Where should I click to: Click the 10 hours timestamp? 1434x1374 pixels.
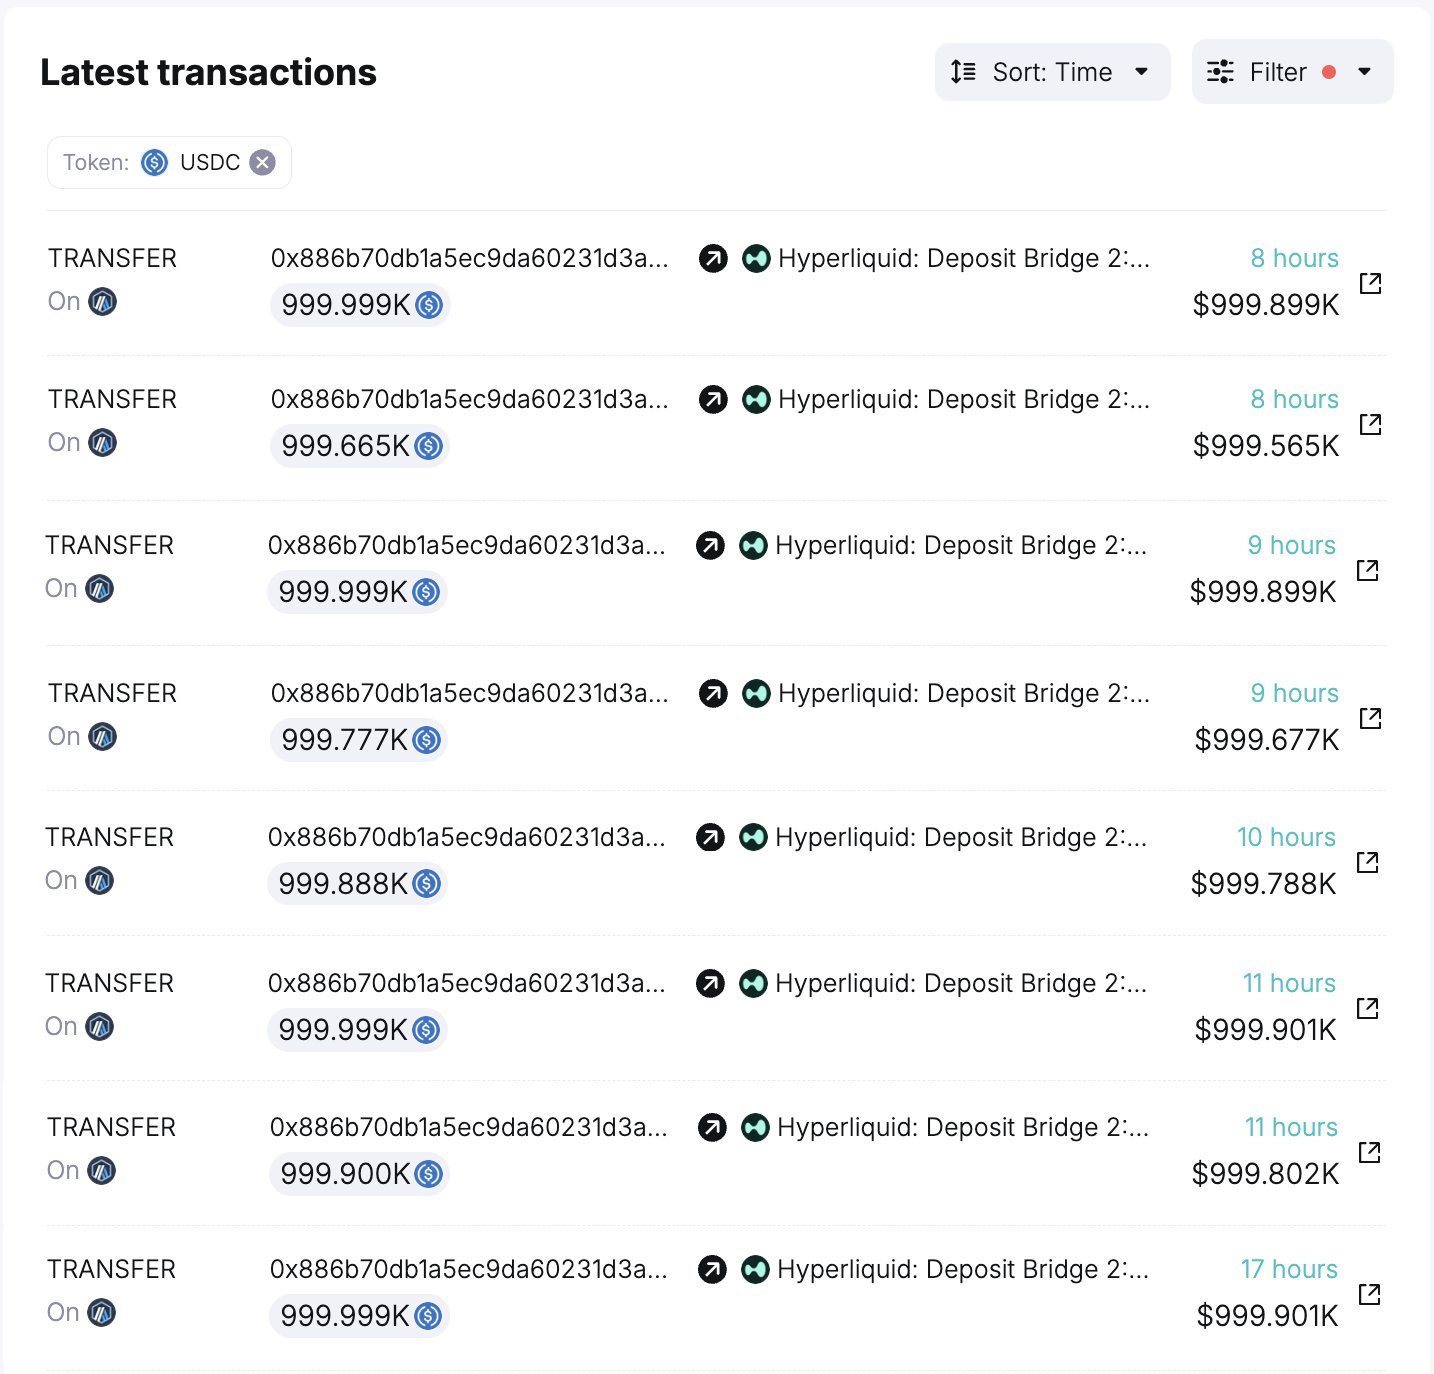click(x=1286, y=837)
